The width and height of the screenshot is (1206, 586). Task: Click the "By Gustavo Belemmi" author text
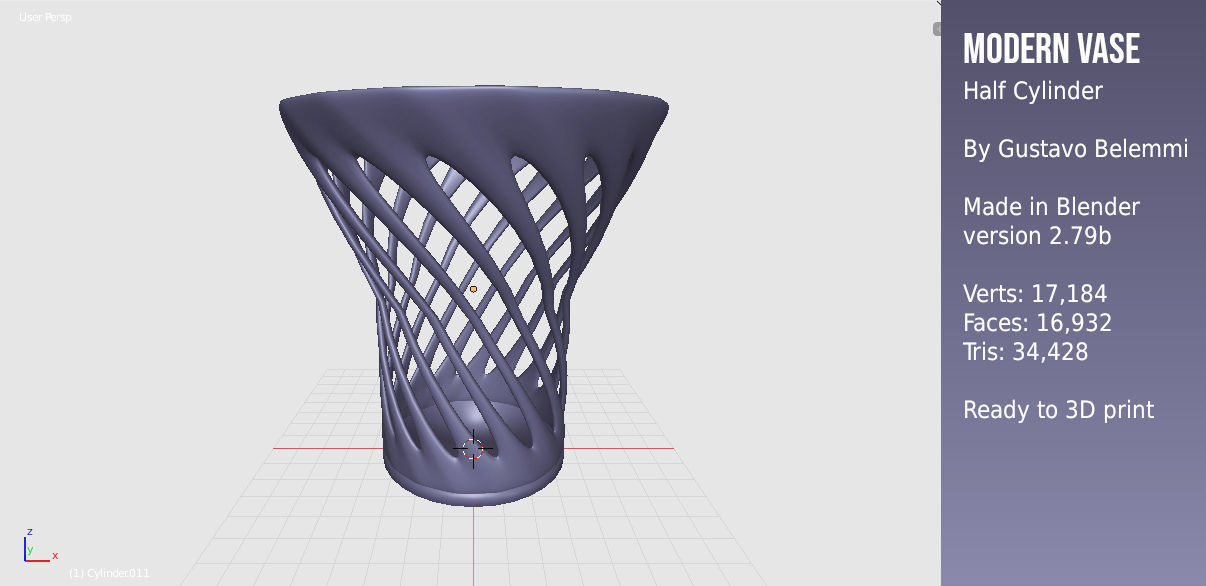click(x=1076, y=149)
